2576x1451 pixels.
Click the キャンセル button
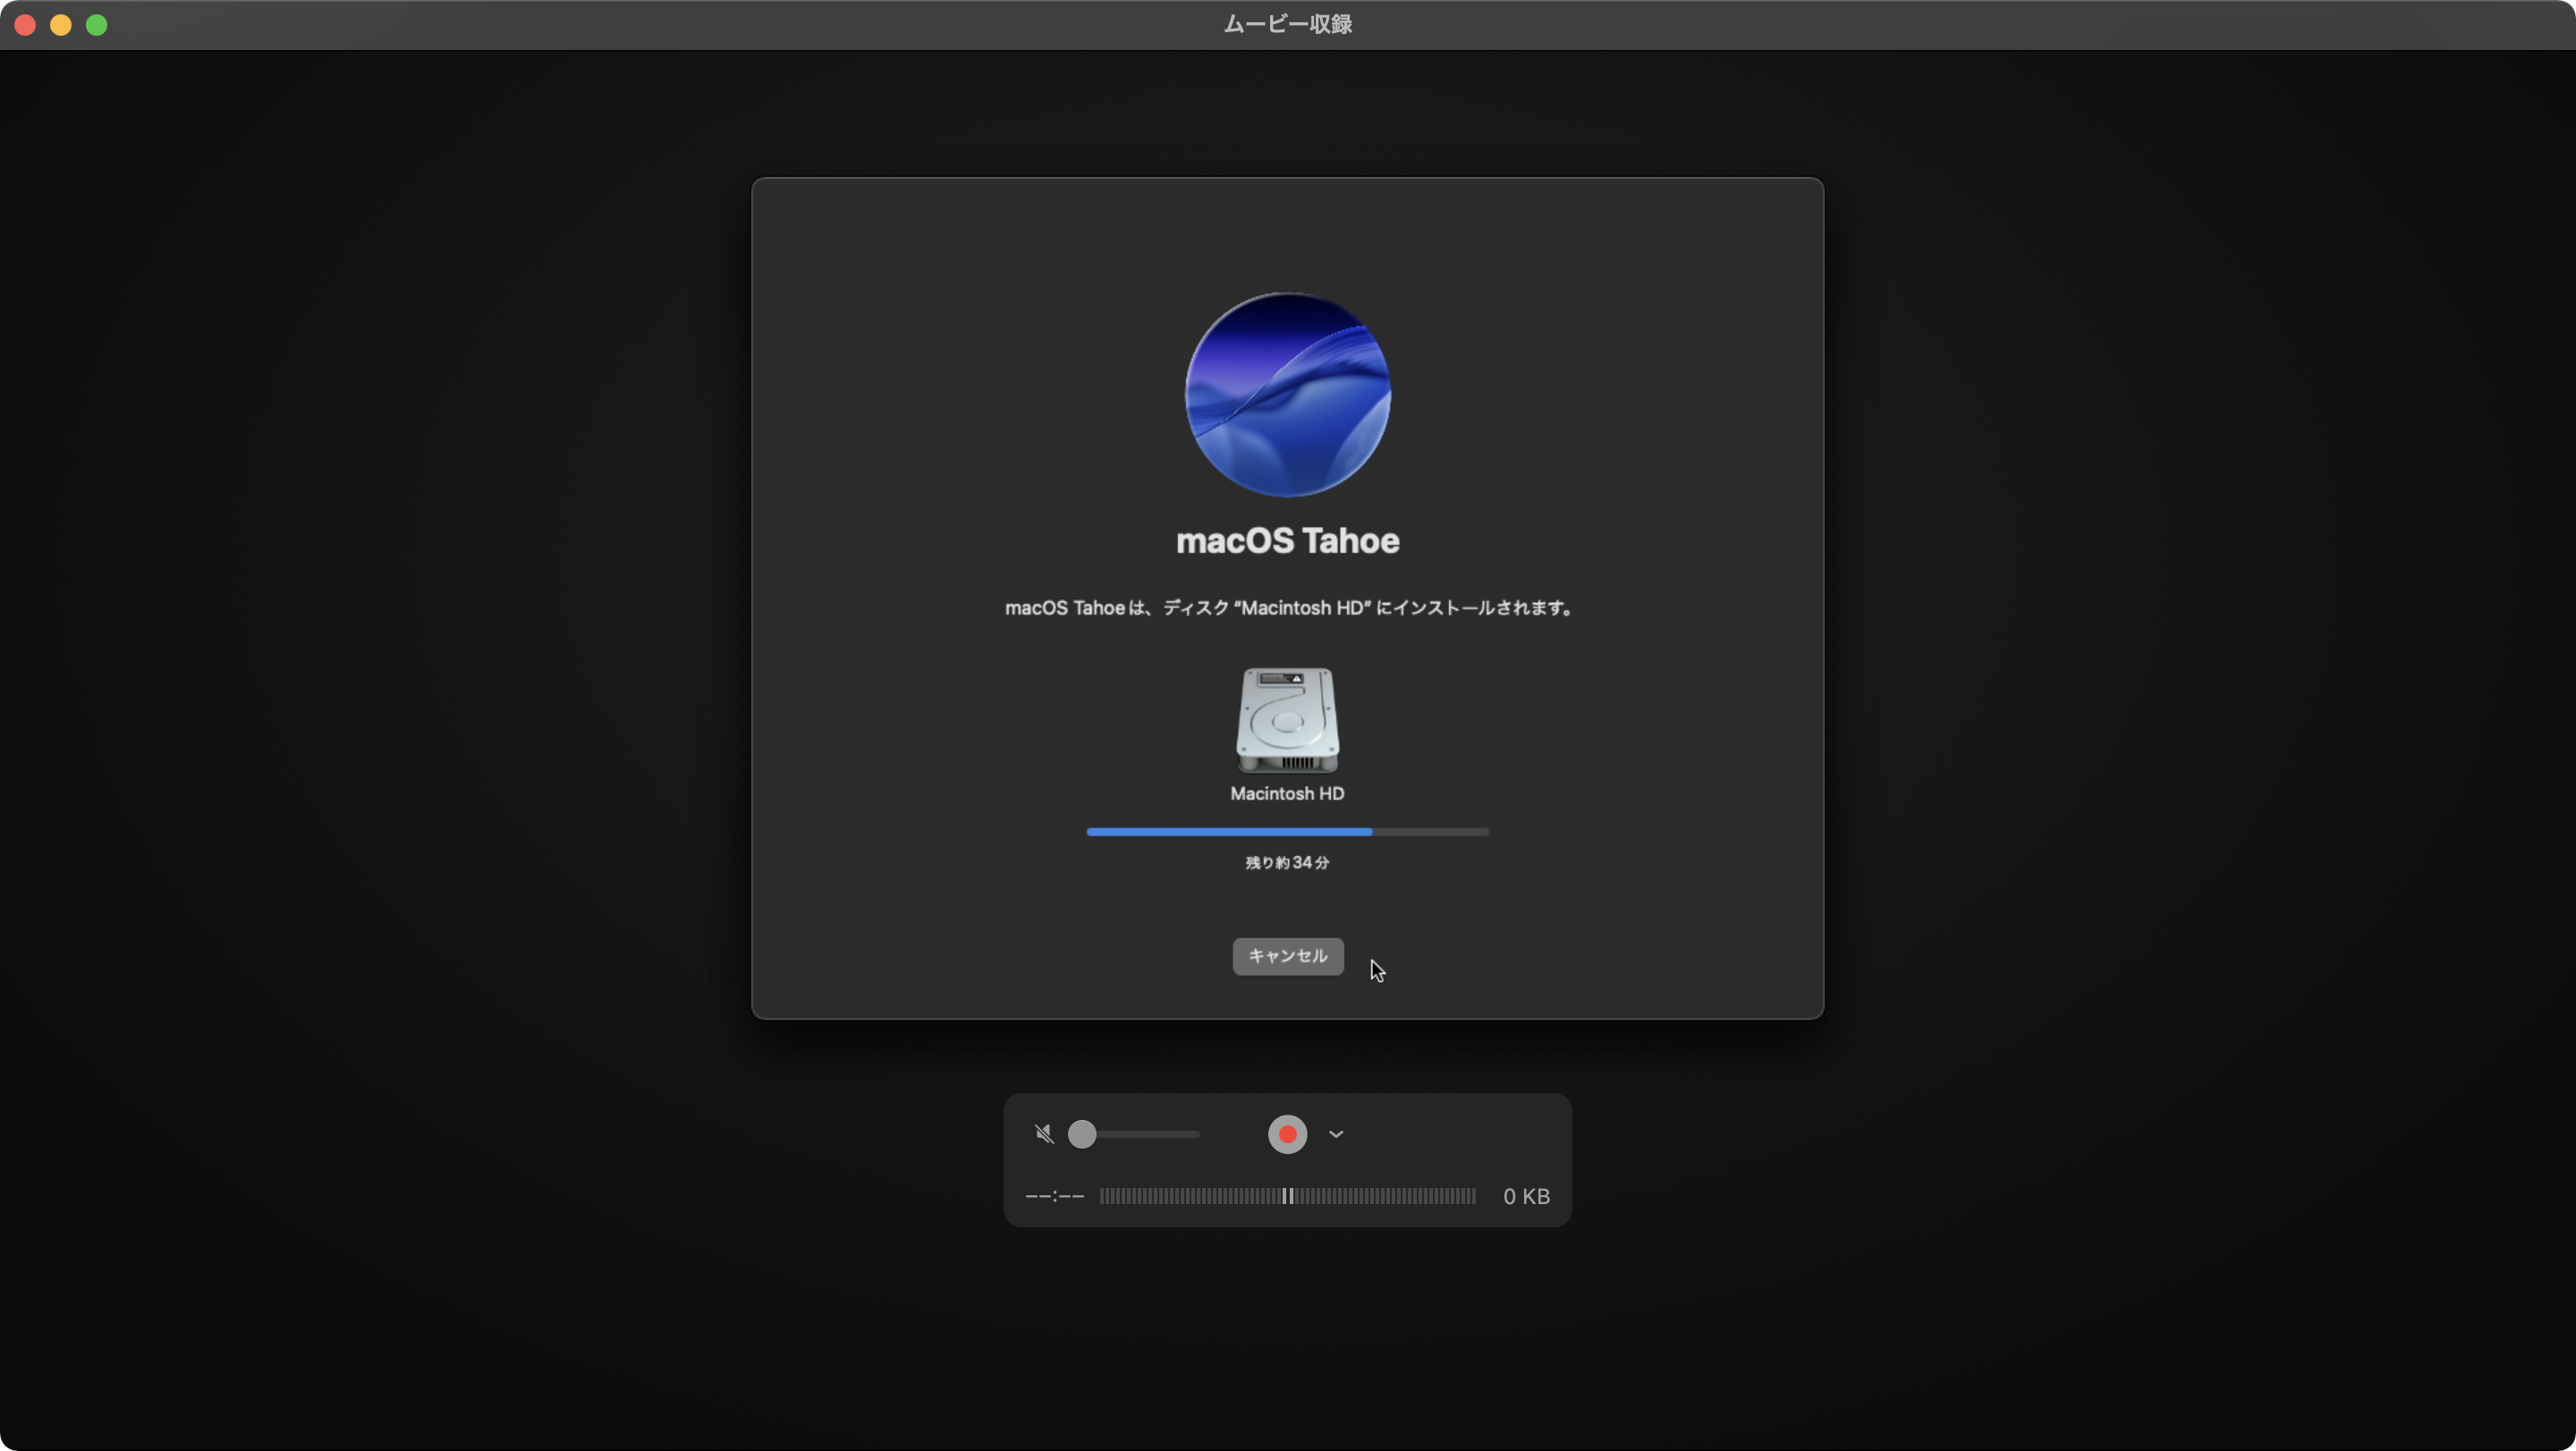[x=1288, y=956]
